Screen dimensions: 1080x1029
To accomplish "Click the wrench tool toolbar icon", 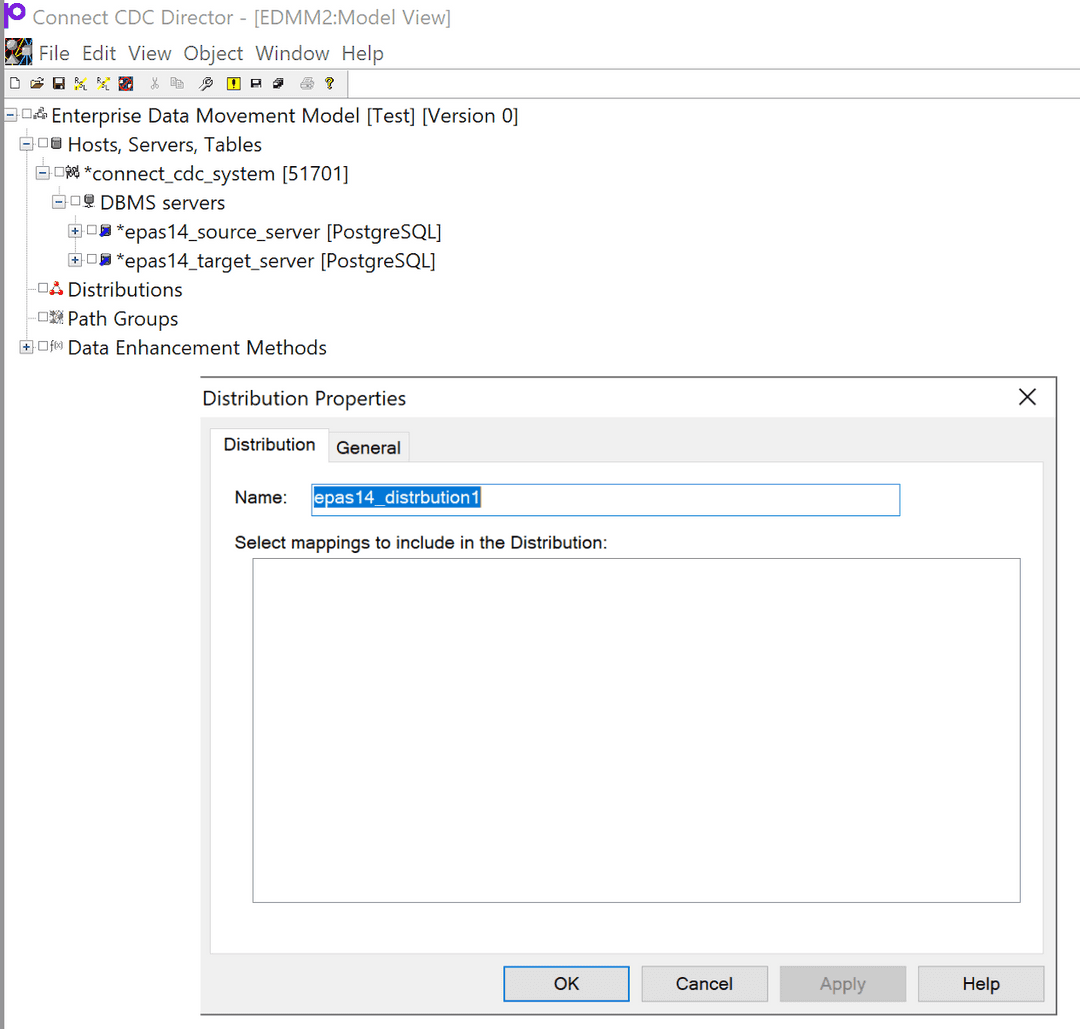I will pyautogui.click(x=206, y=84).
